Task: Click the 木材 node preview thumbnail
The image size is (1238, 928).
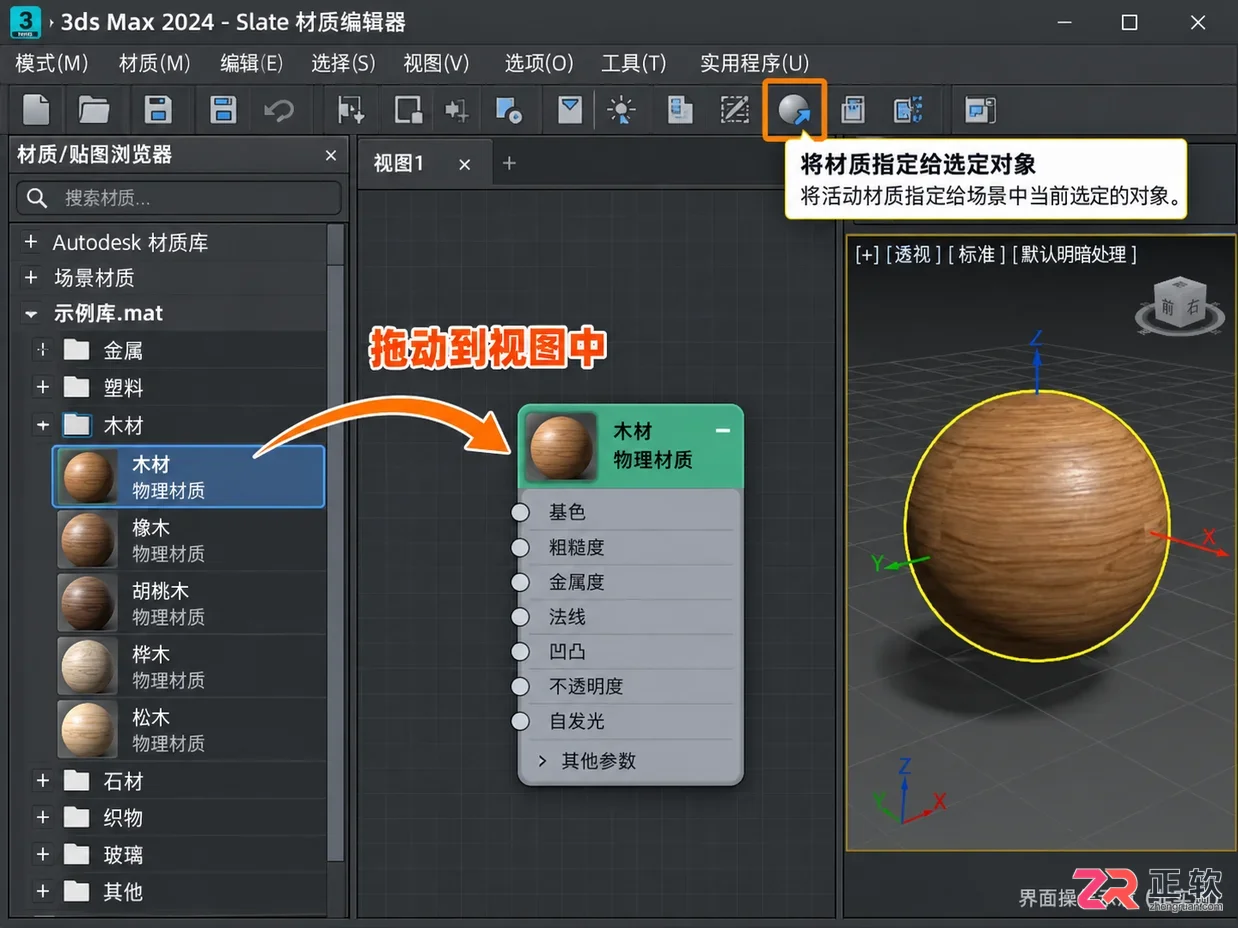Action: [x=561, y=447]
